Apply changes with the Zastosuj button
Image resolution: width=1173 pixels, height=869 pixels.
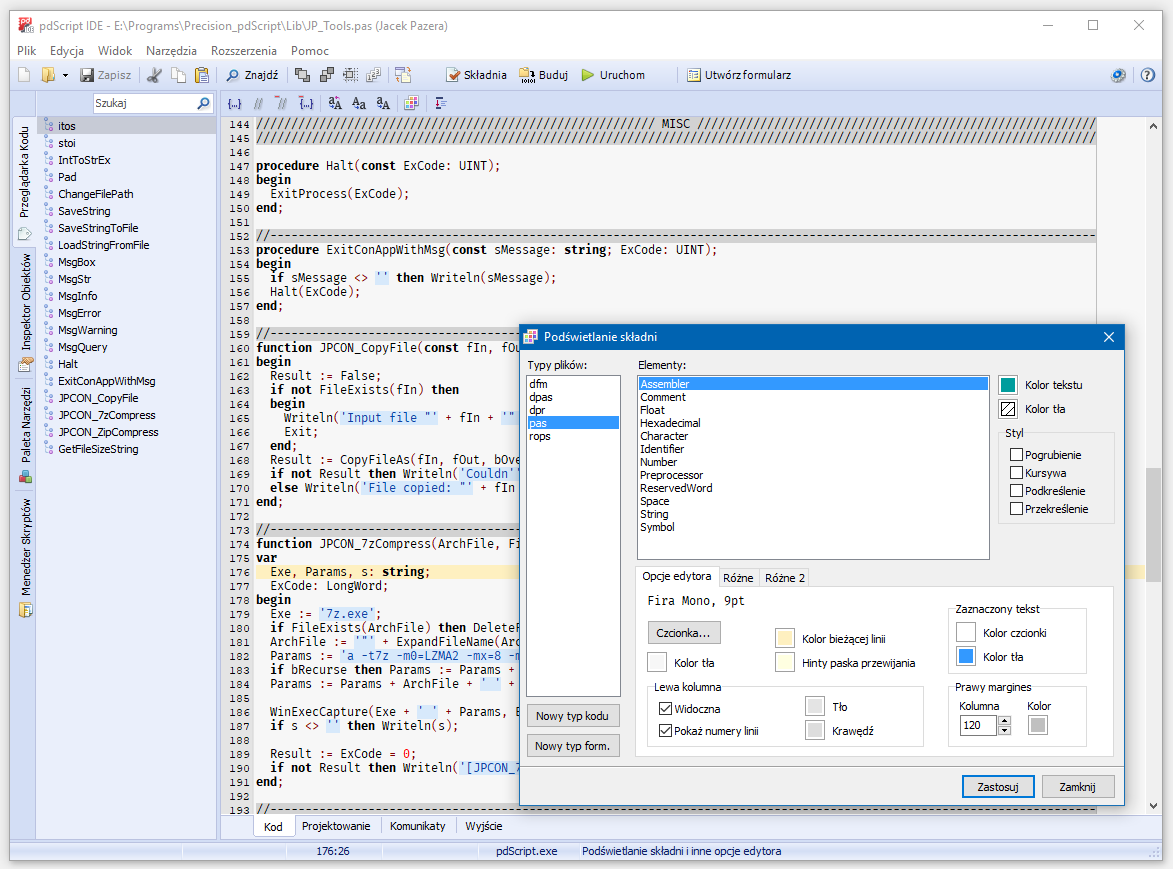coord(998,786)
